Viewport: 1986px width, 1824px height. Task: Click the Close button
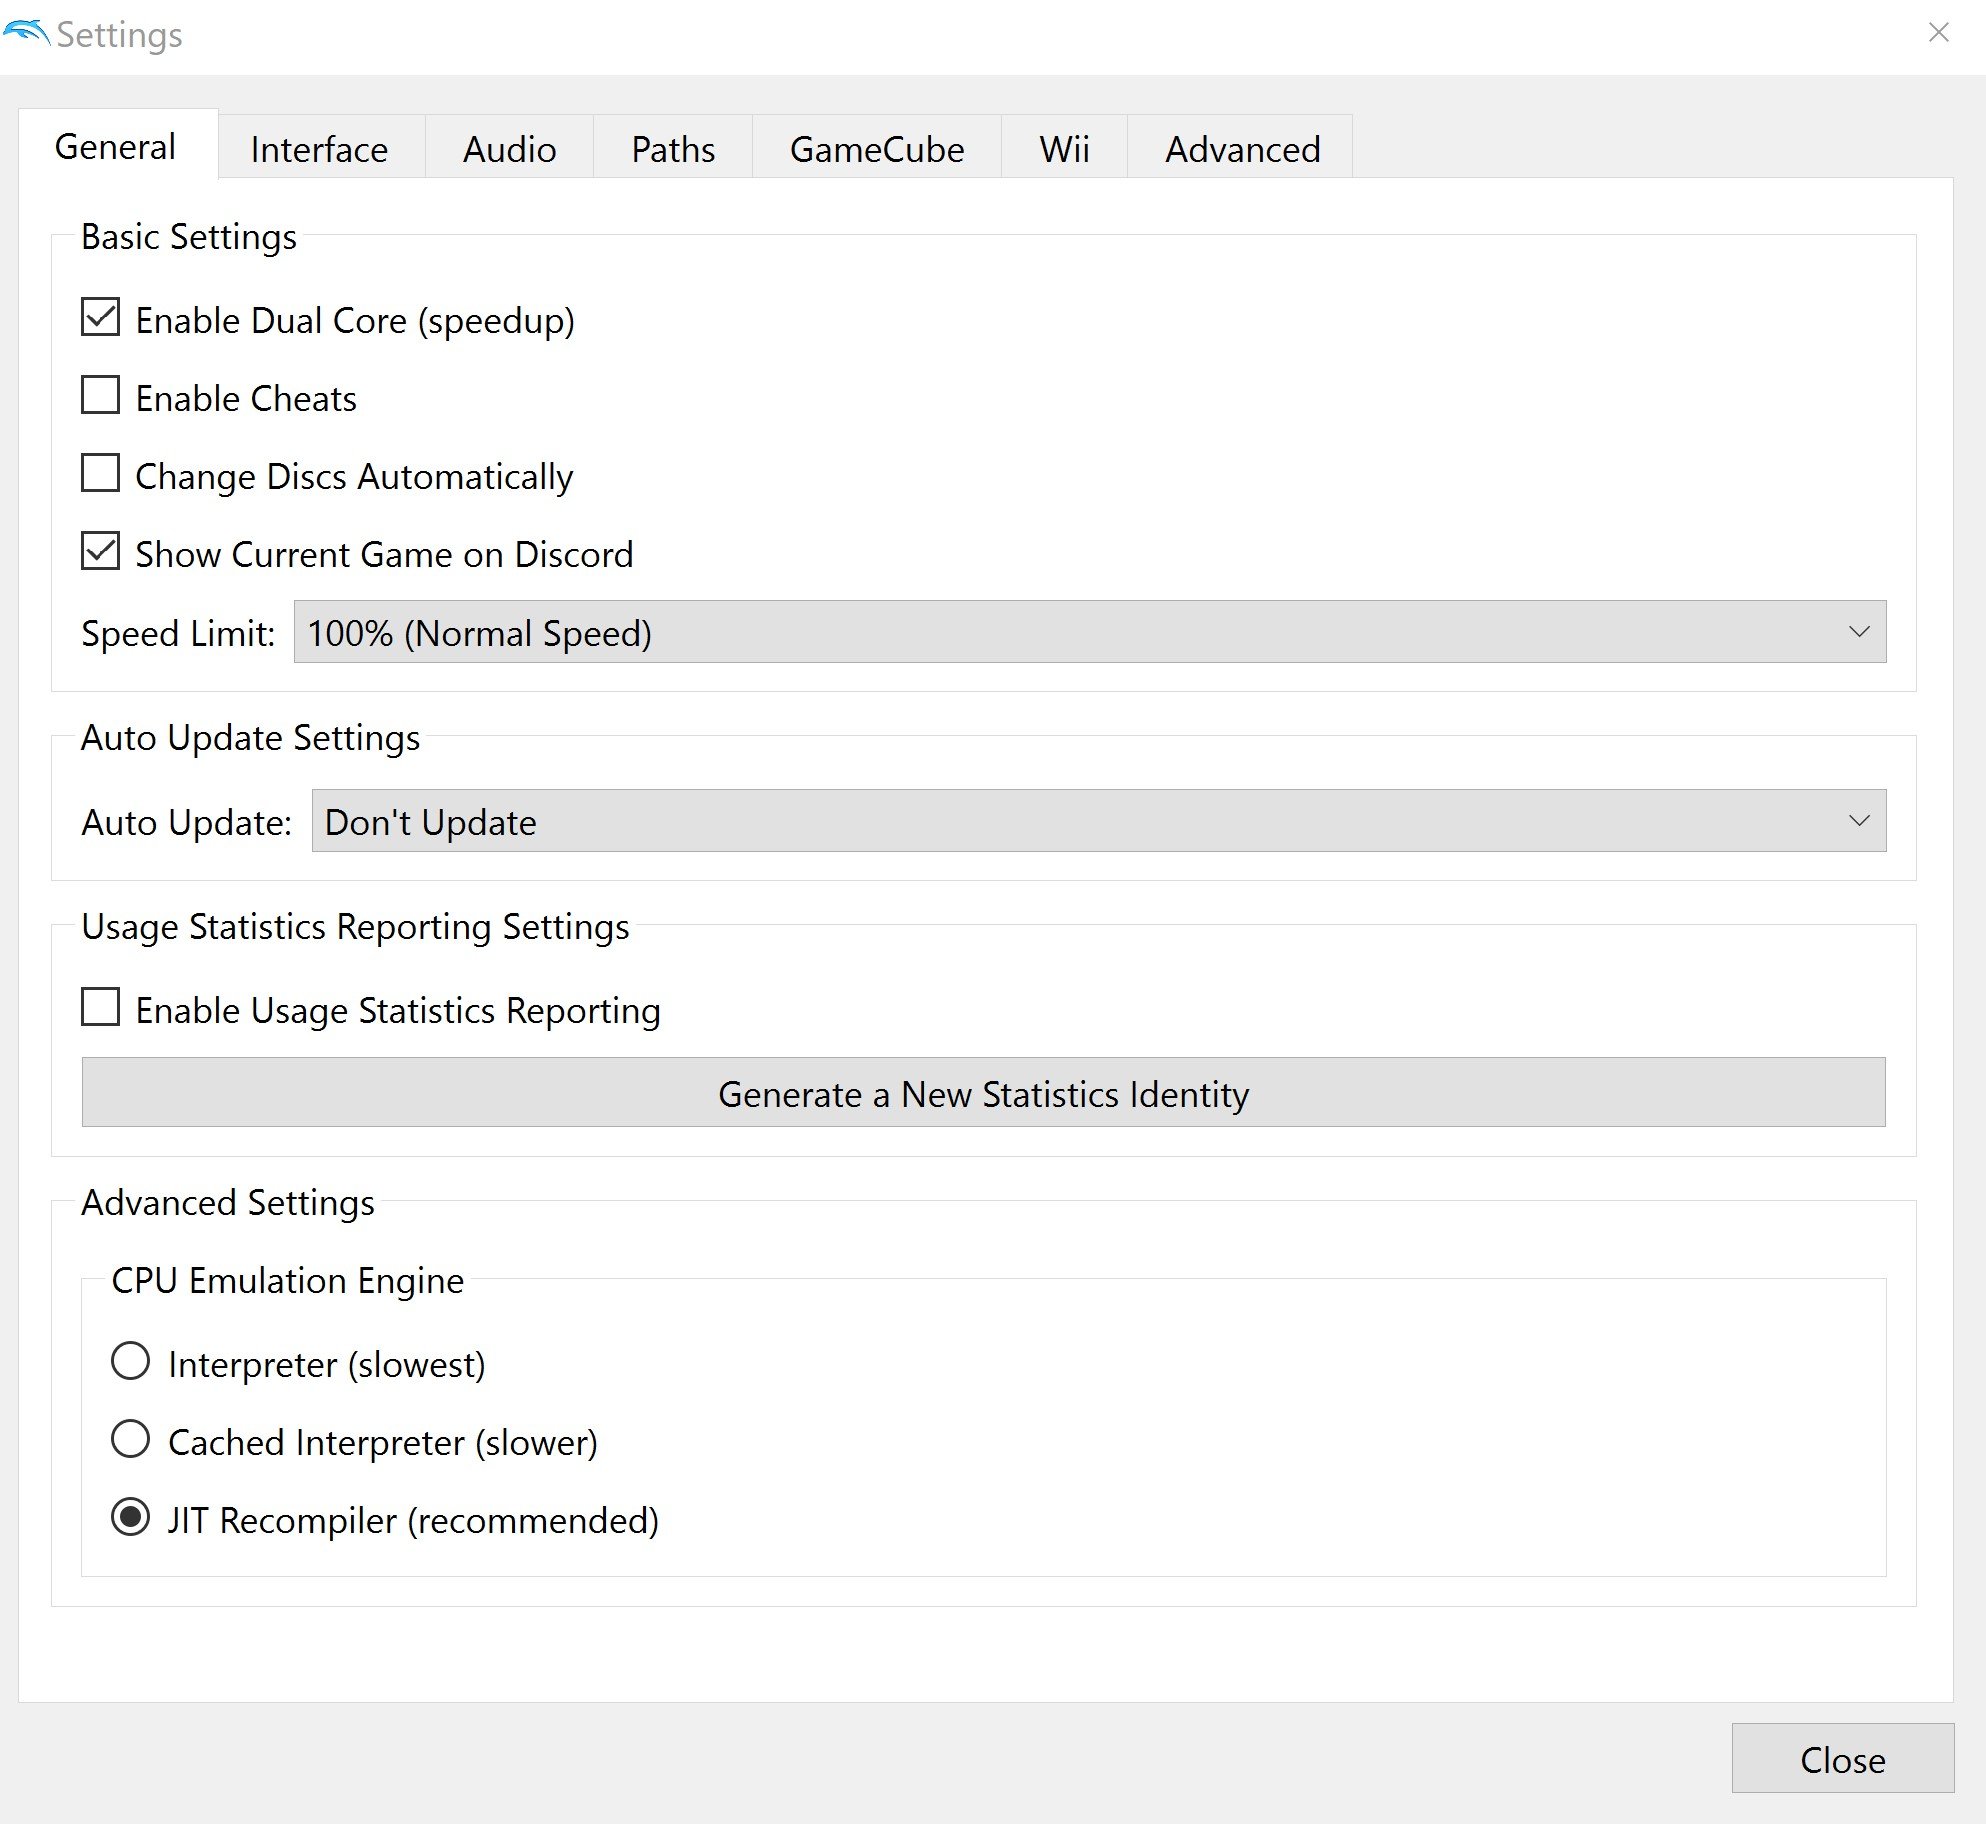click(1843, 1759)
